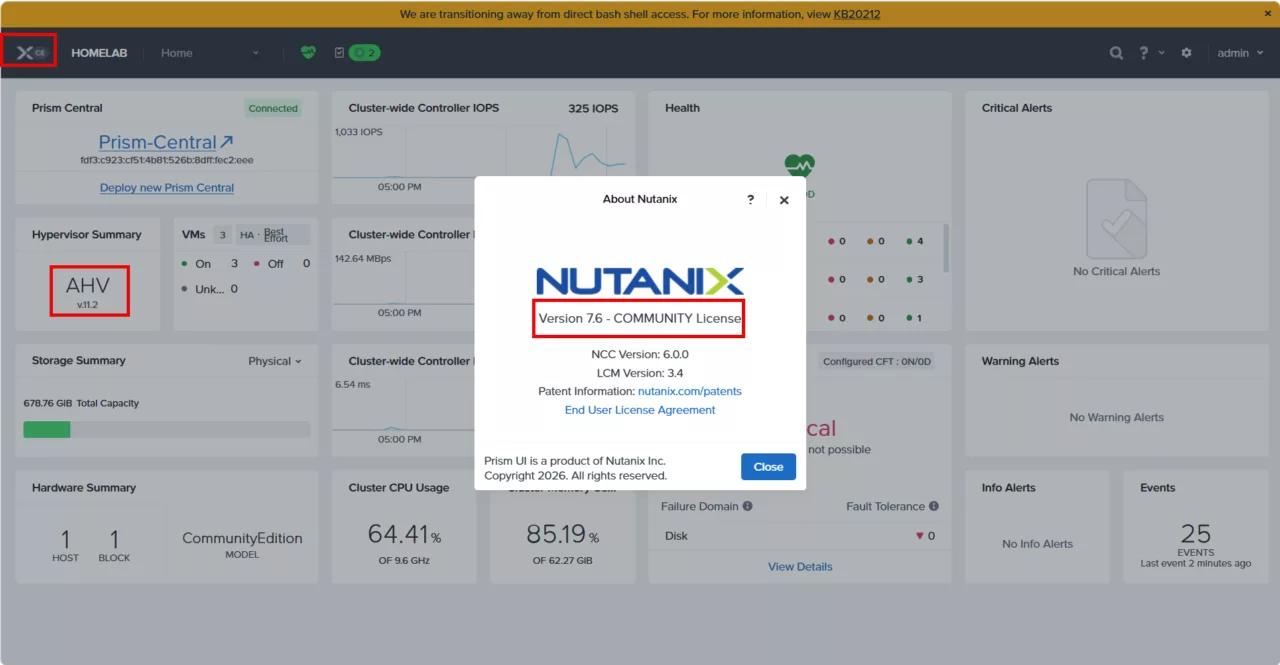Click View Details in data resiliency widget

[x=800, y=566]
